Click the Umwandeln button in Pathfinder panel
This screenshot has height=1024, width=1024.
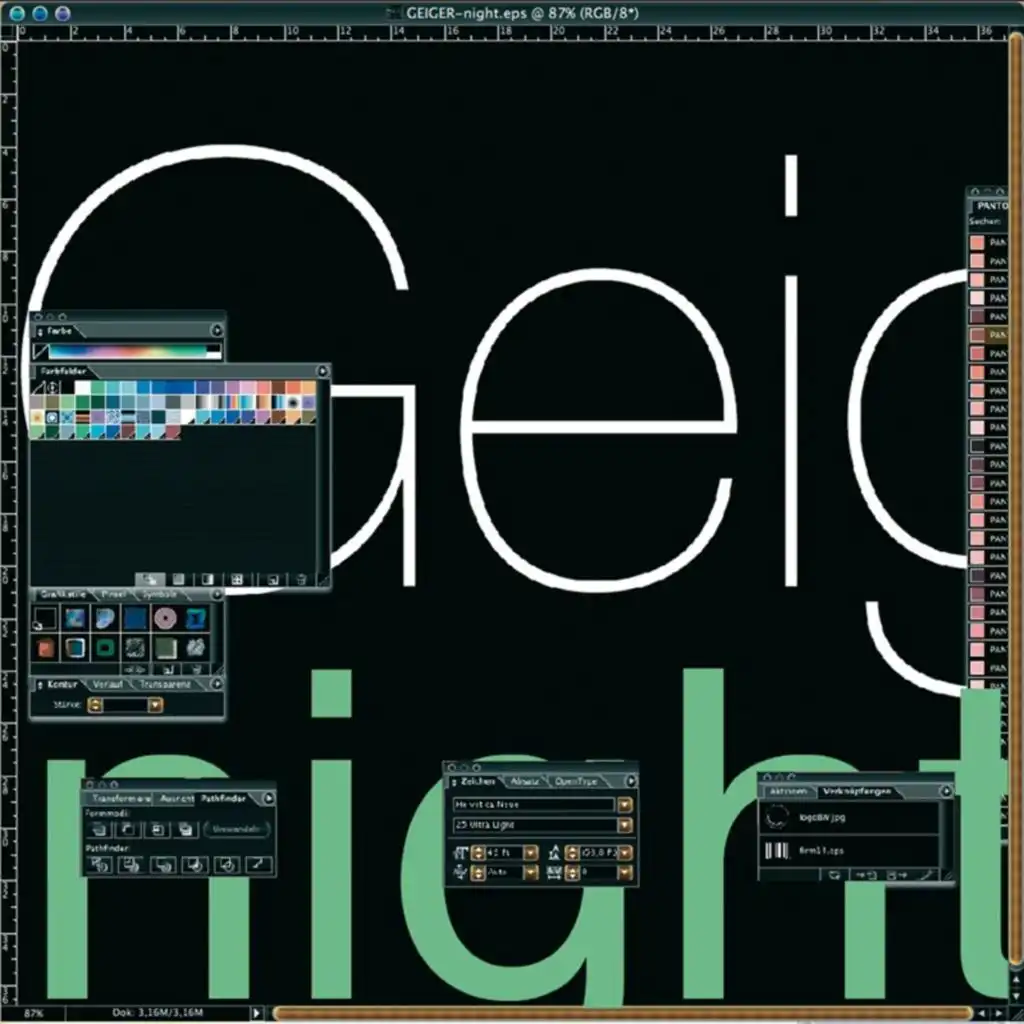pyautogui.click(x=236, y=829)
